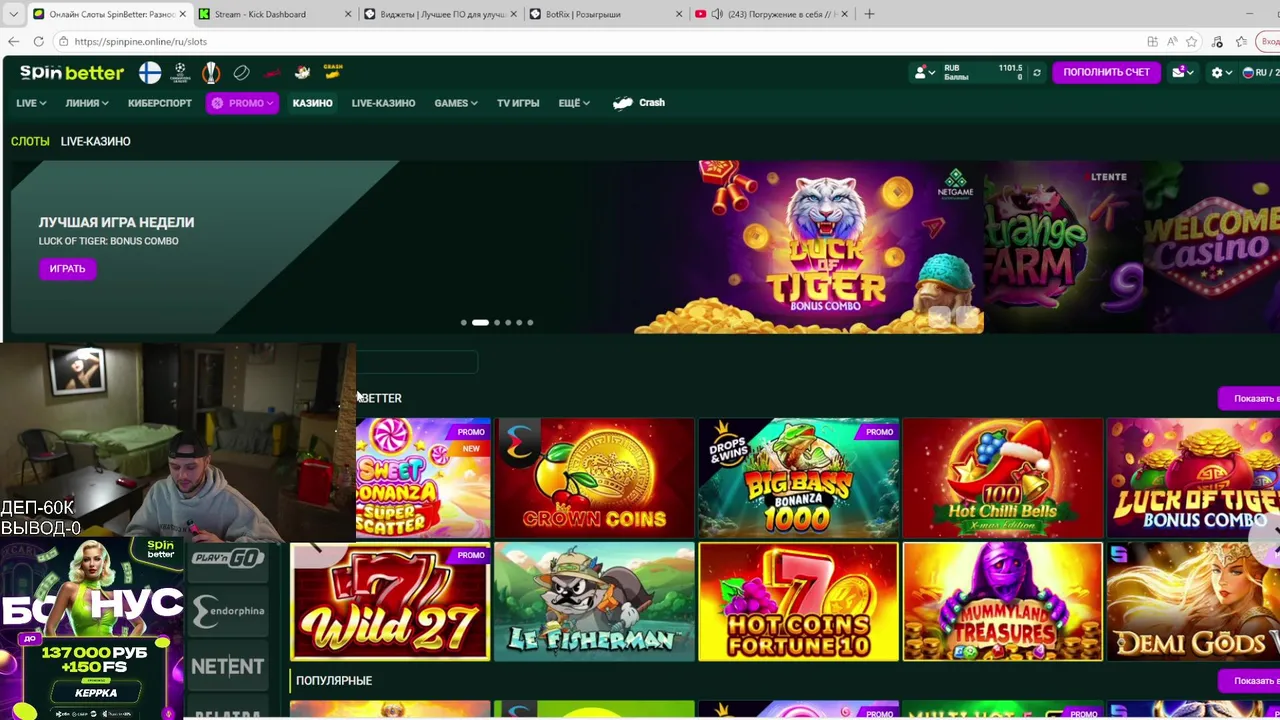Open the Europa League trophy icon
Viewport: 1280px width, 720px height.
[211, 72]
